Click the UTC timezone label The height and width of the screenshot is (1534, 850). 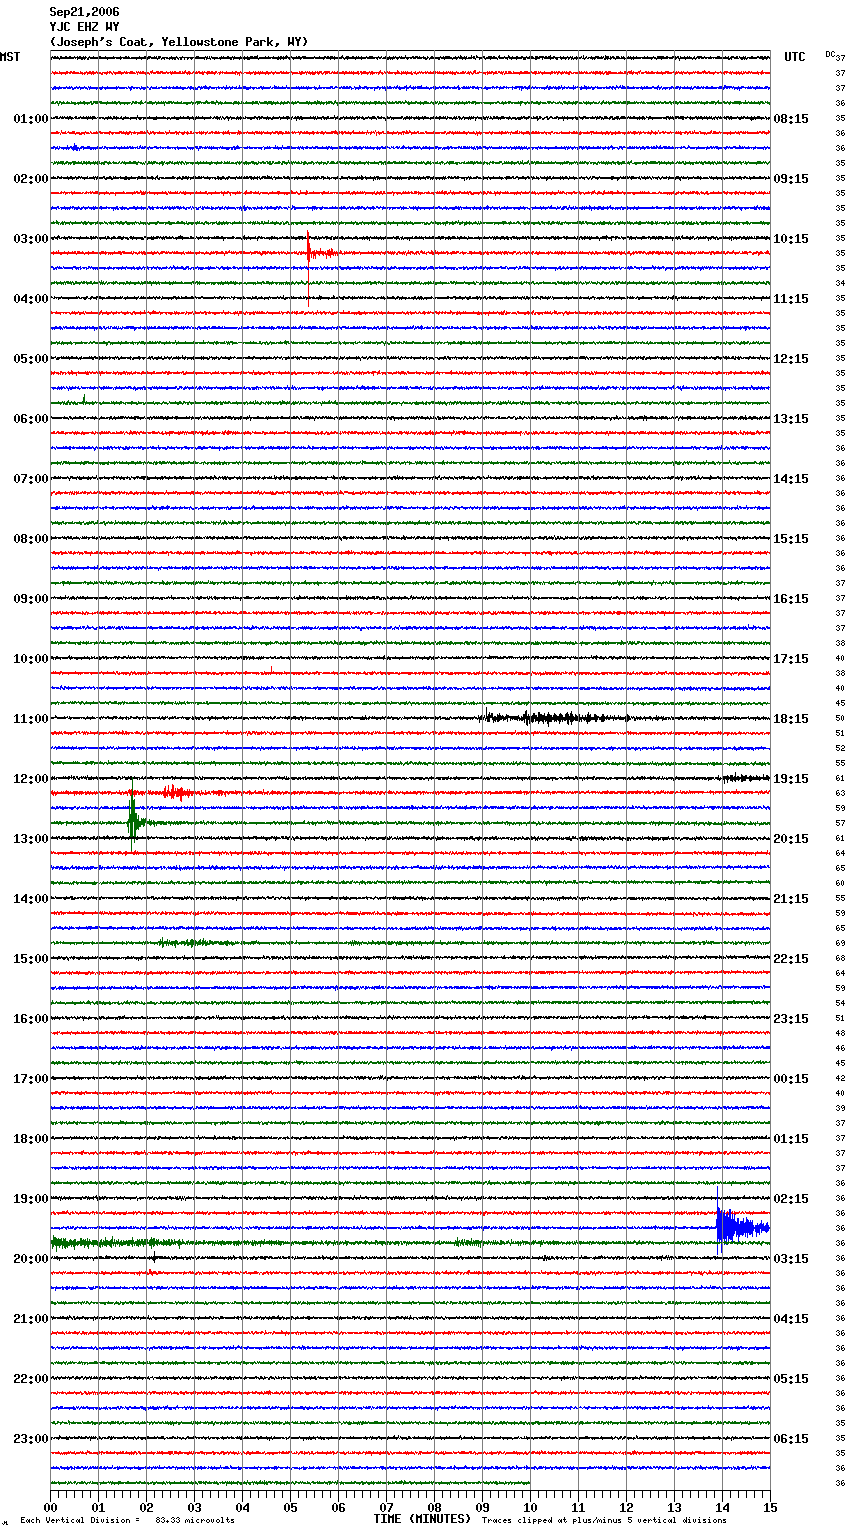(x=794, y=57)
